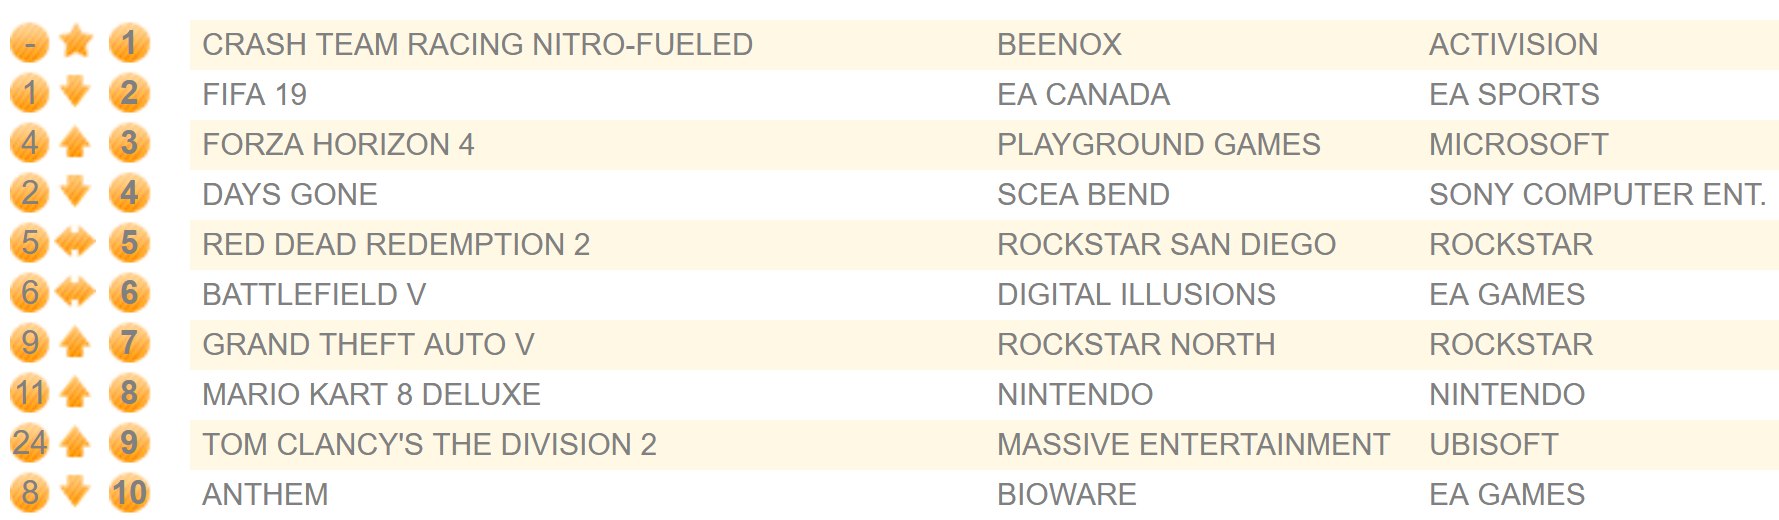
Task: Click the up arrow icon beside Forza Horizon 4
Action: [75, 143]
